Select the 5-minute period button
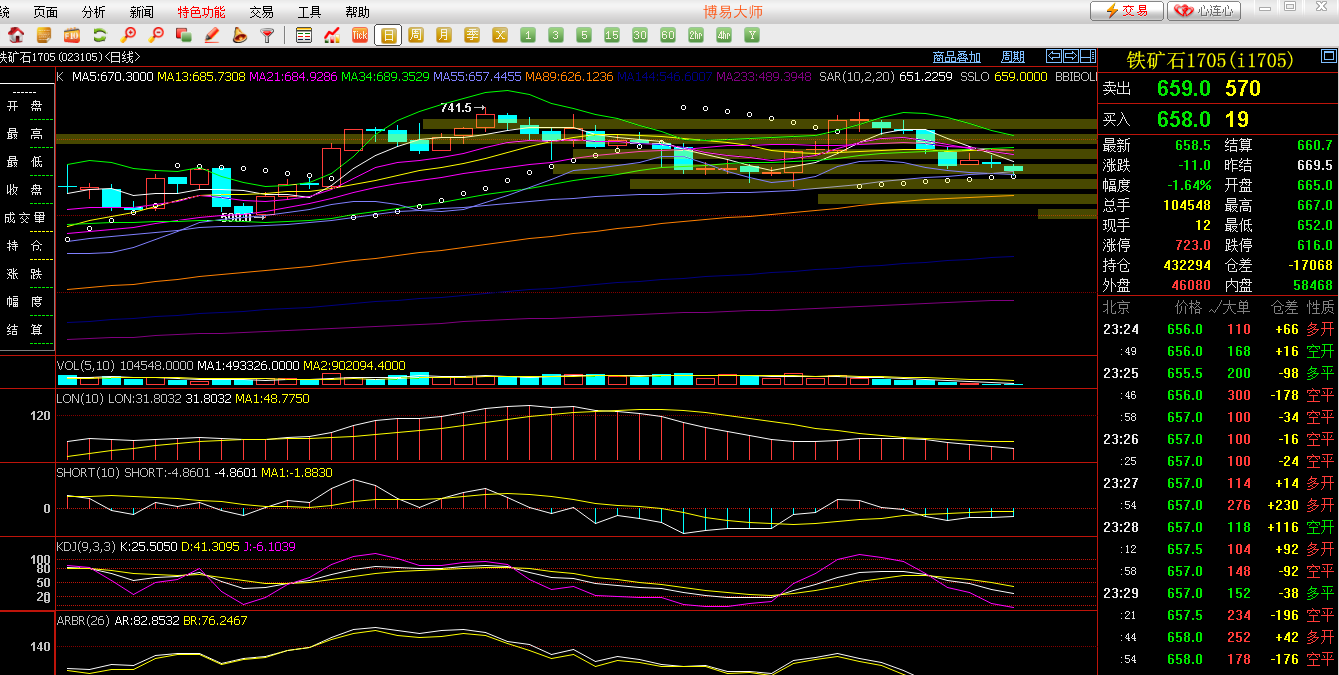The height and width of the screenshot is (675, 1339). click(584, 35)
